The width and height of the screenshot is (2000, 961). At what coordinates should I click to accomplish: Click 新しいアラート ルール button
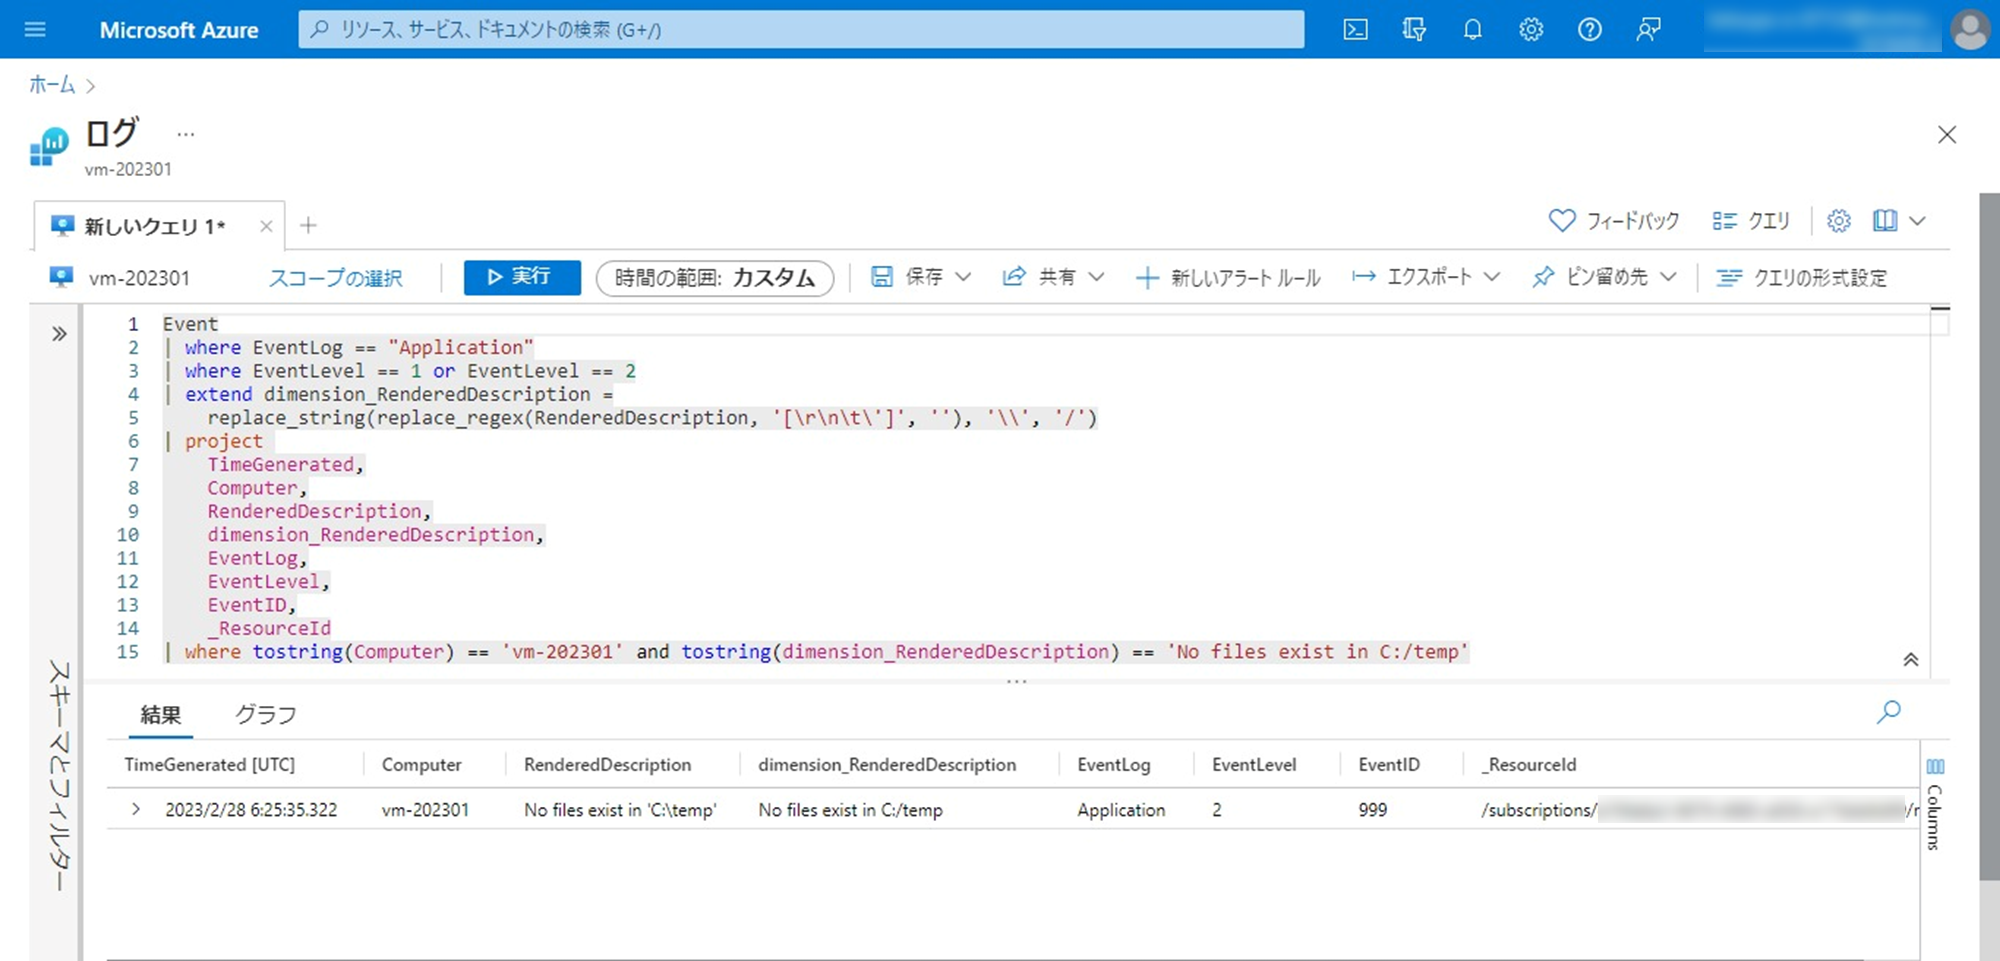(1228, 278)
